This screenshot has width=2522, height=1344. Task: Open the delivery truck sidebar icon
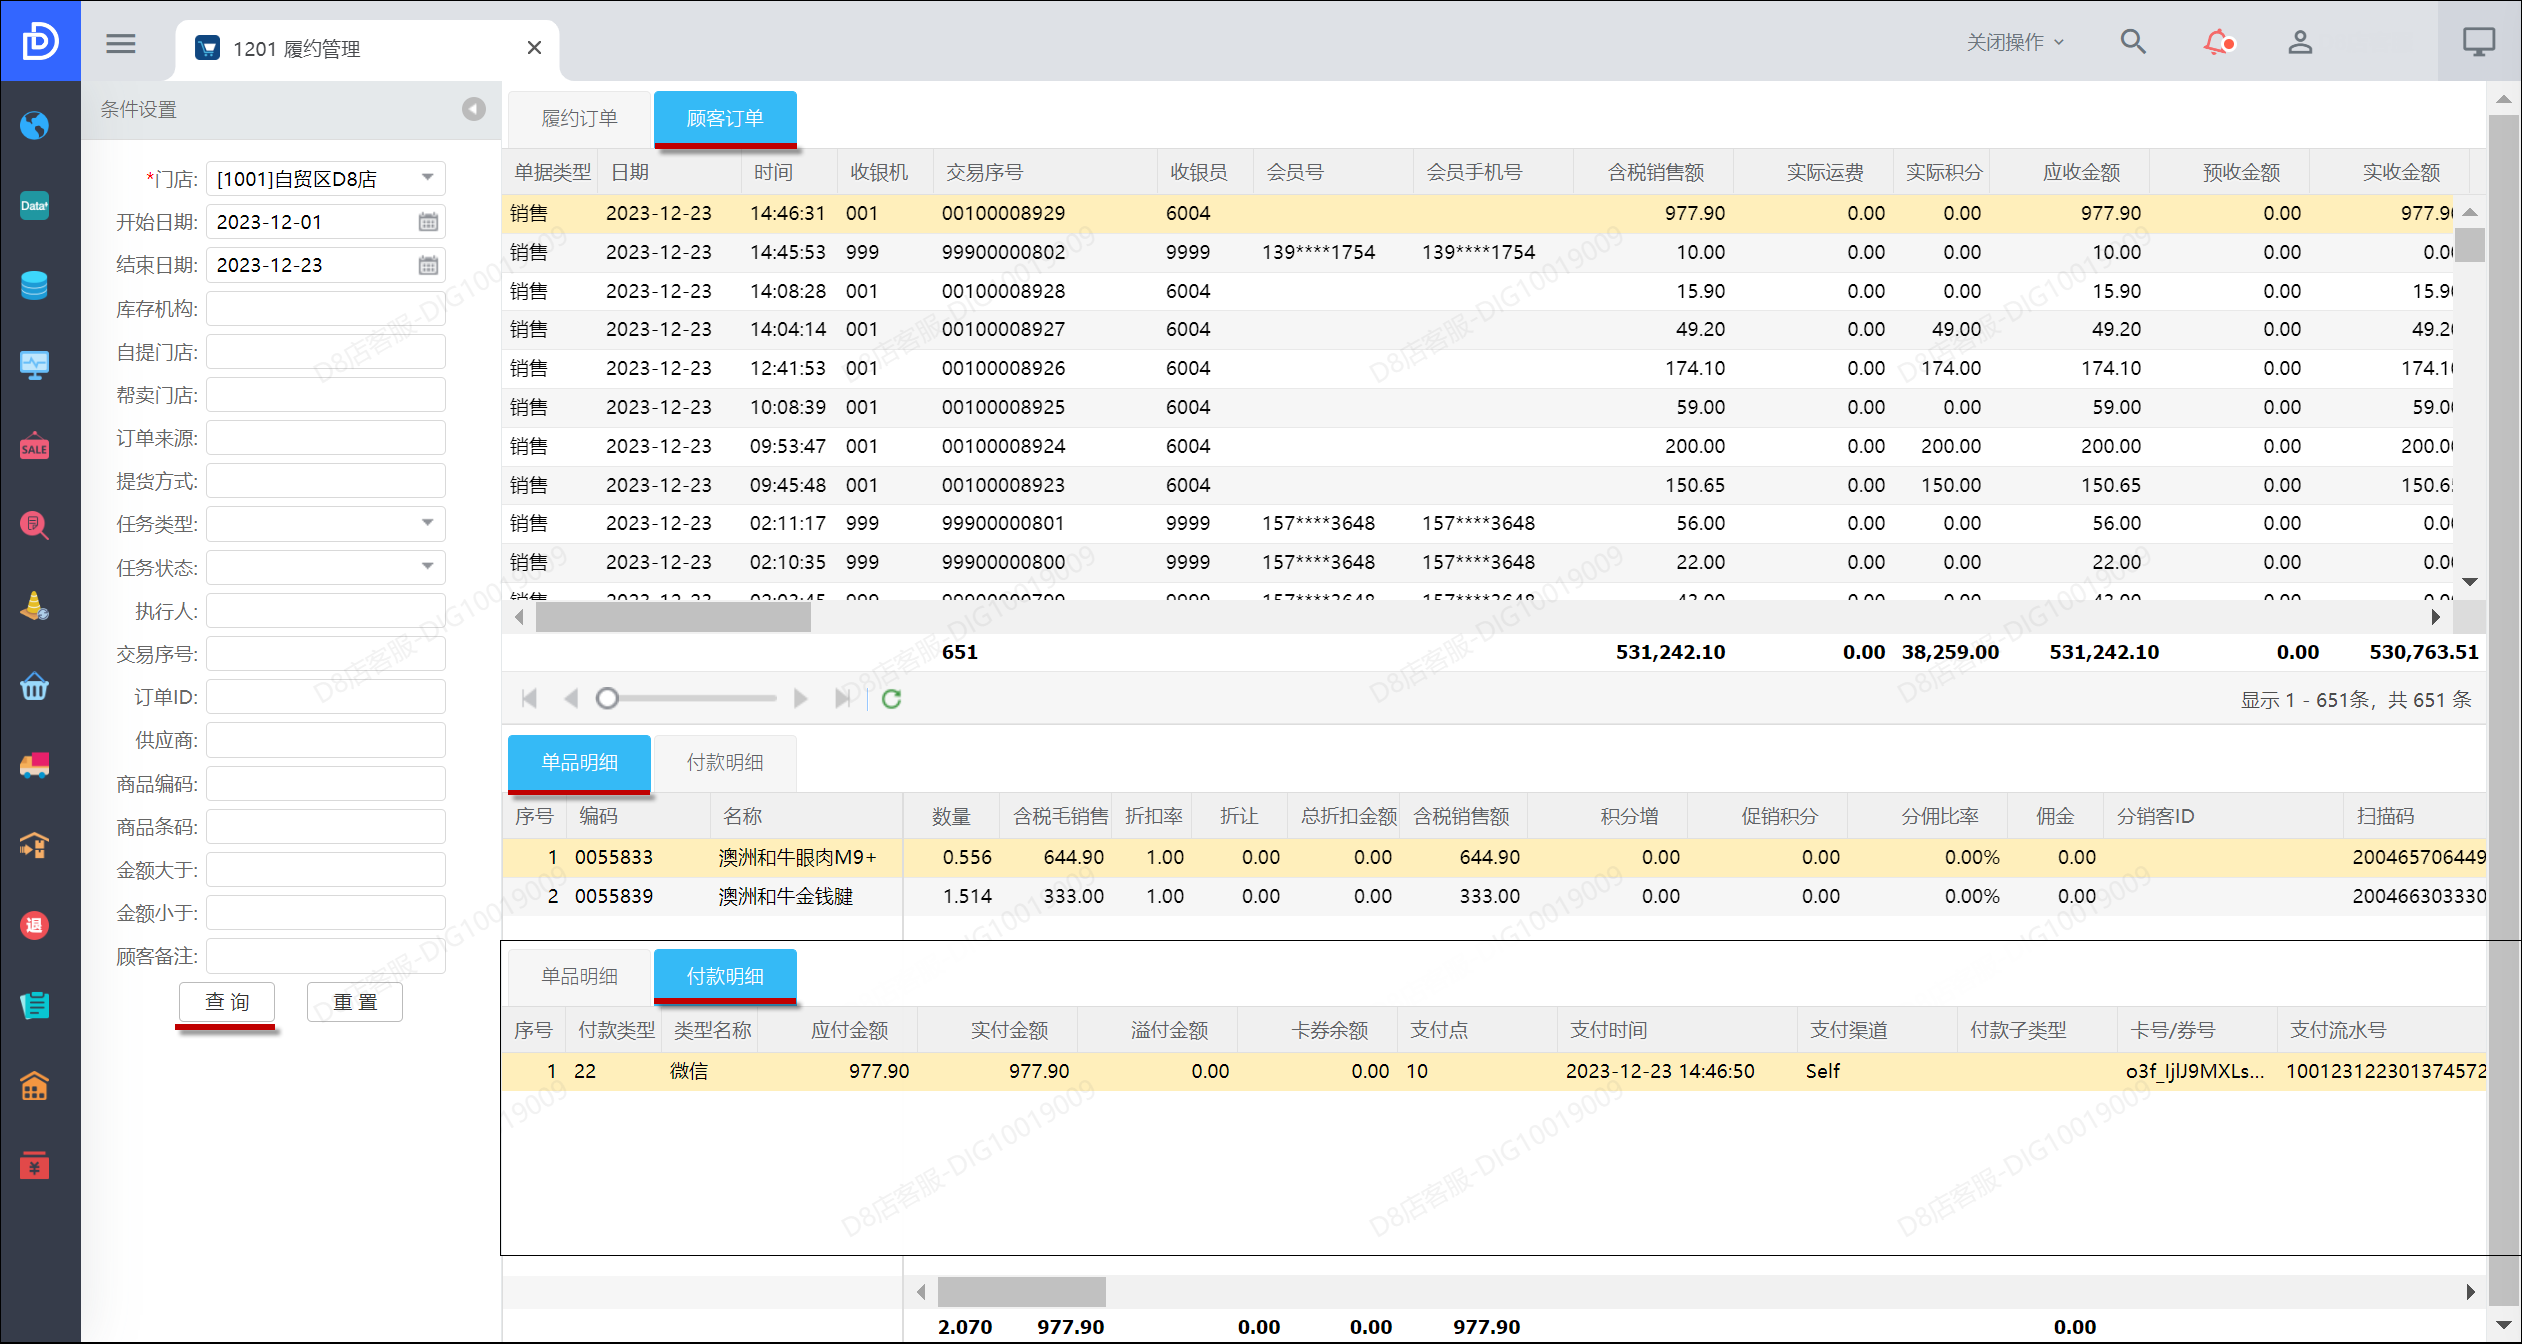pyautogui.click(x=35, y=765)
